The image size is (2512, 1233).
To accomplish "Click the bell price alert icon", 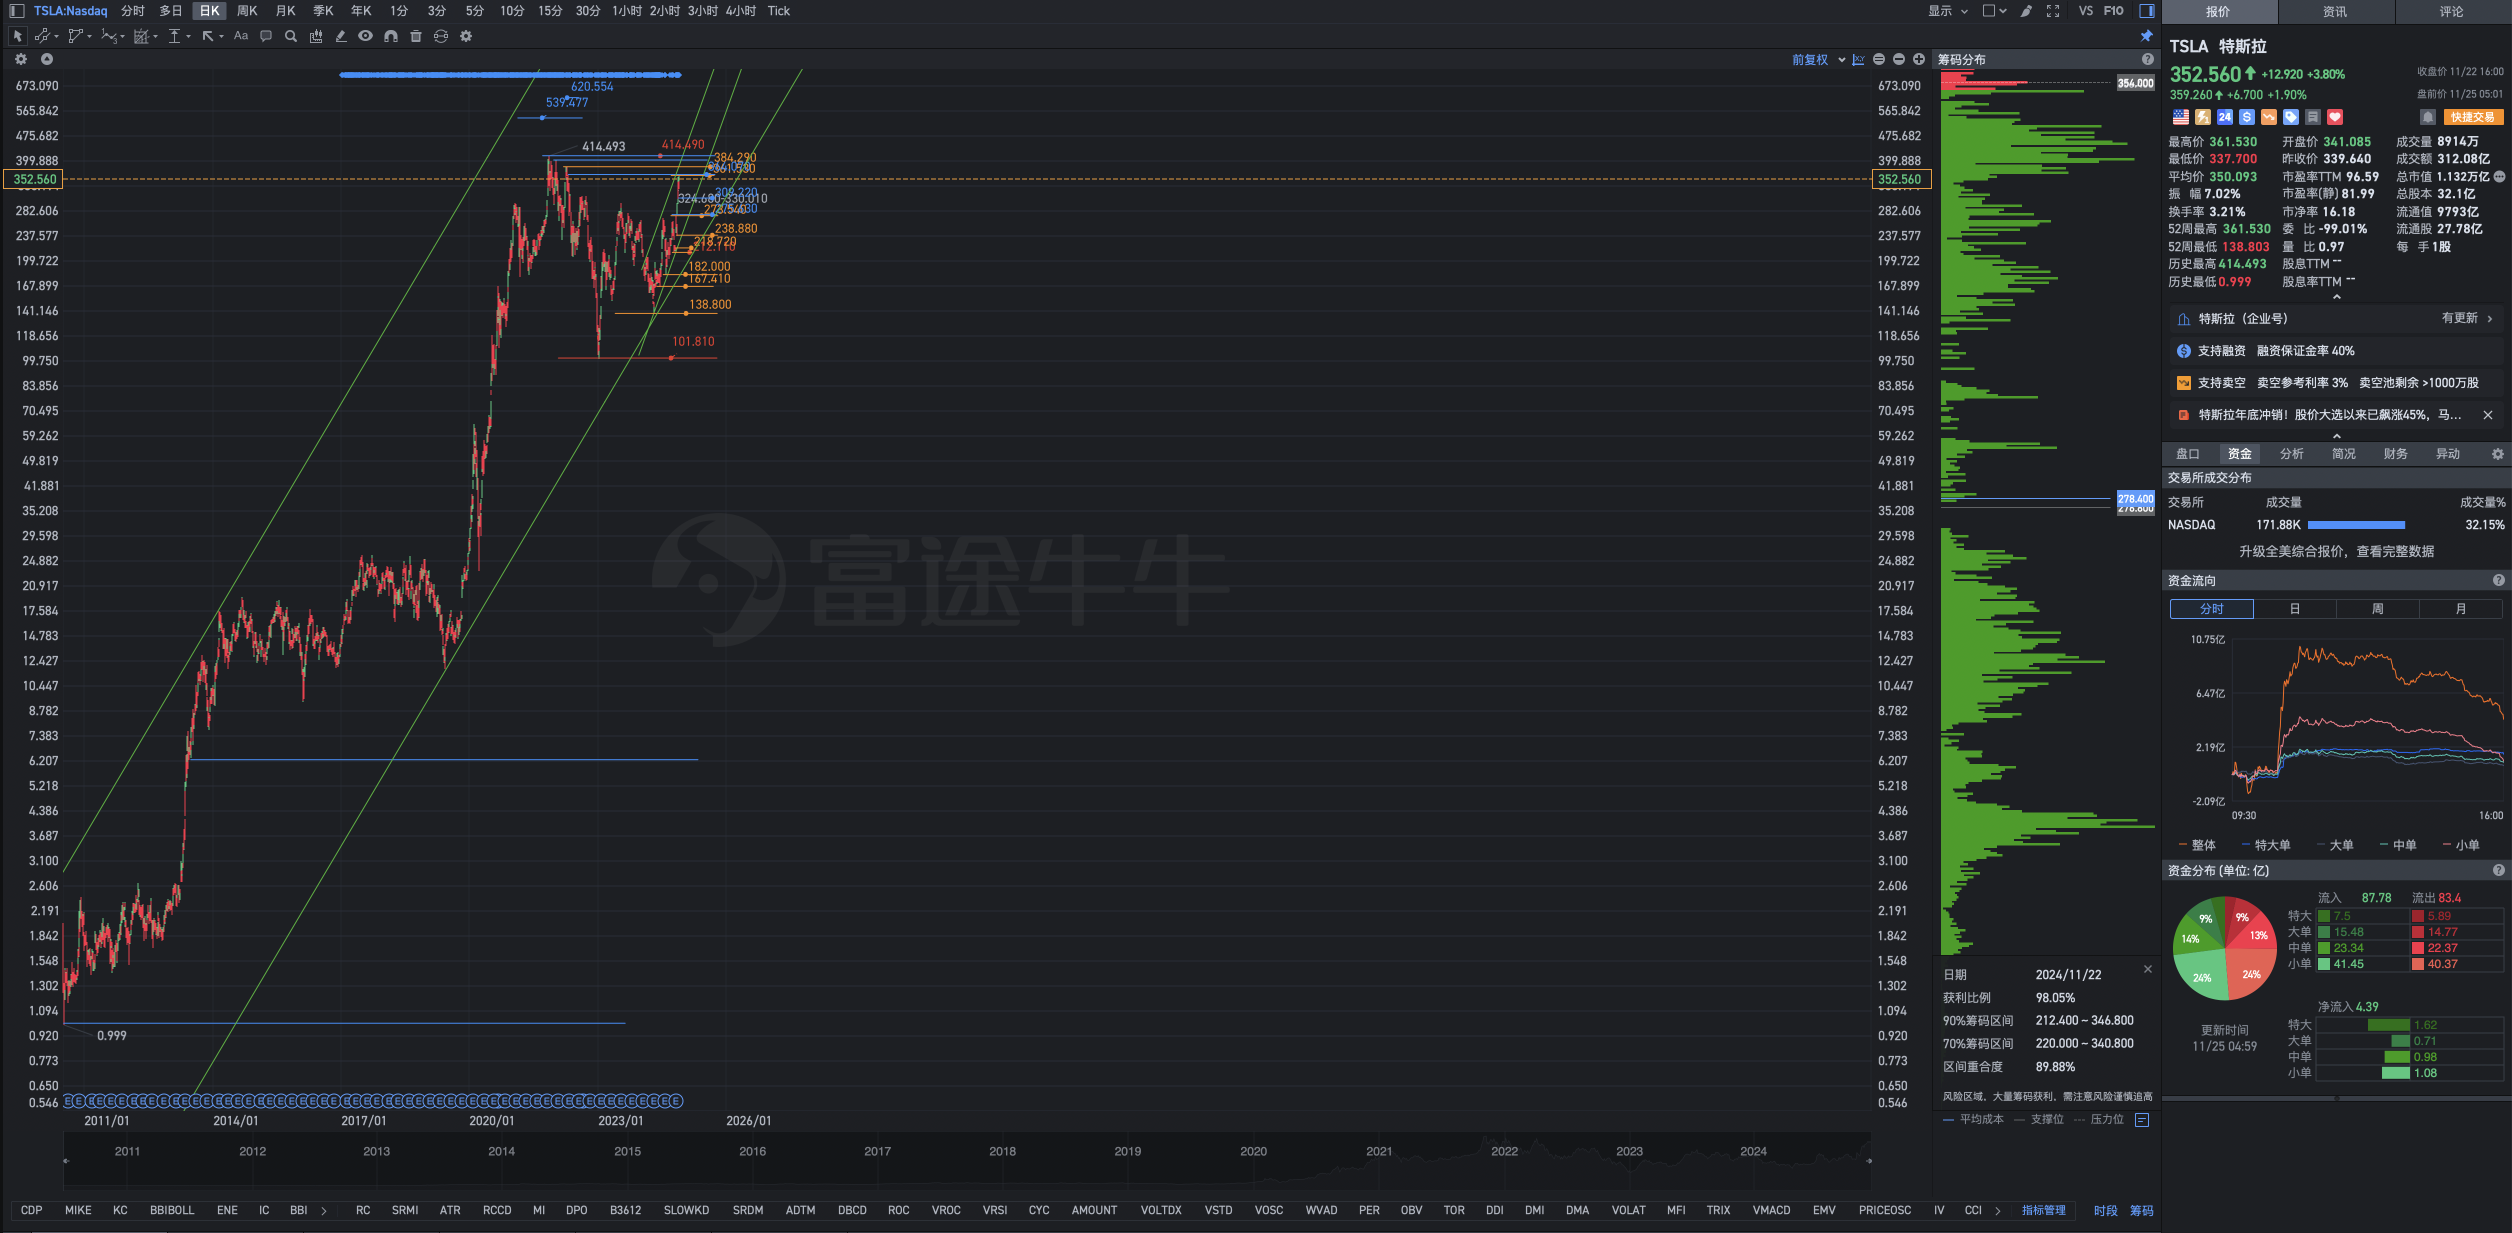I will coord(2427,117).
